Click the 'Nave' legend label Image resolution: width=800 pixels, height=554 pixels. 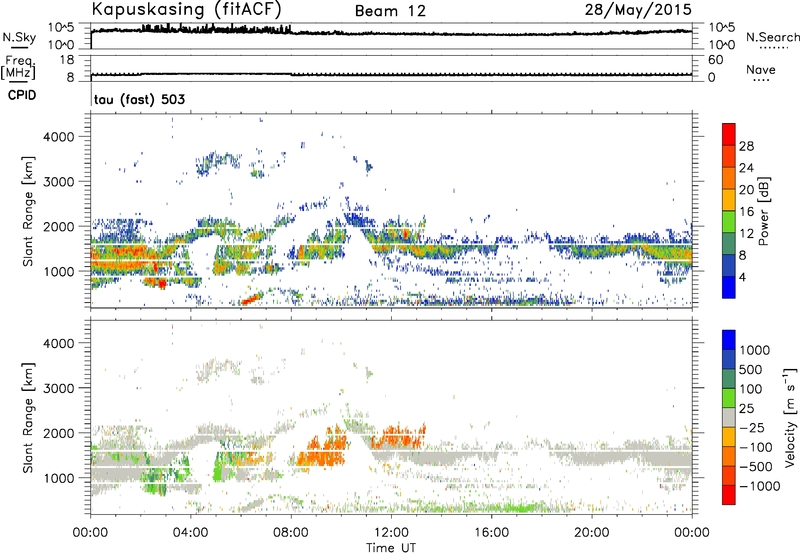(x=761, y=70)
